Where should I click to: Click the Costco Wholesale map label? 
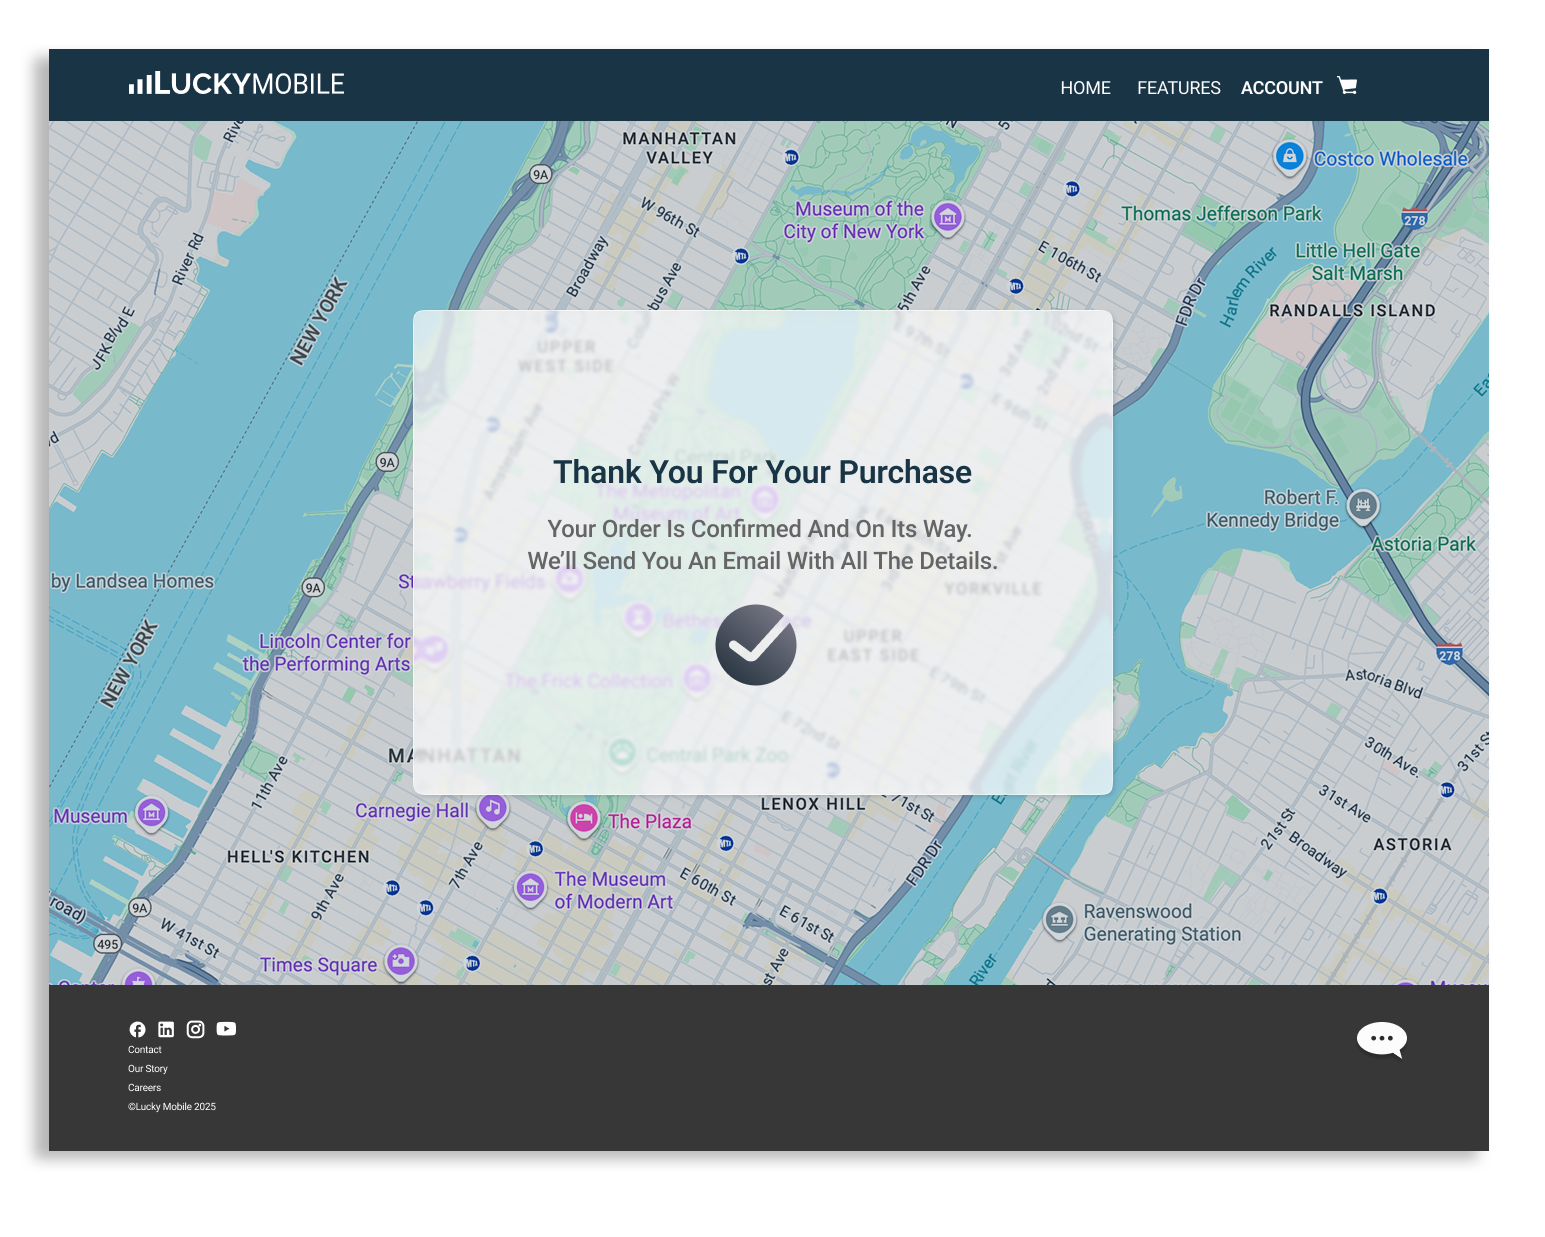(x=1390, y=159)
